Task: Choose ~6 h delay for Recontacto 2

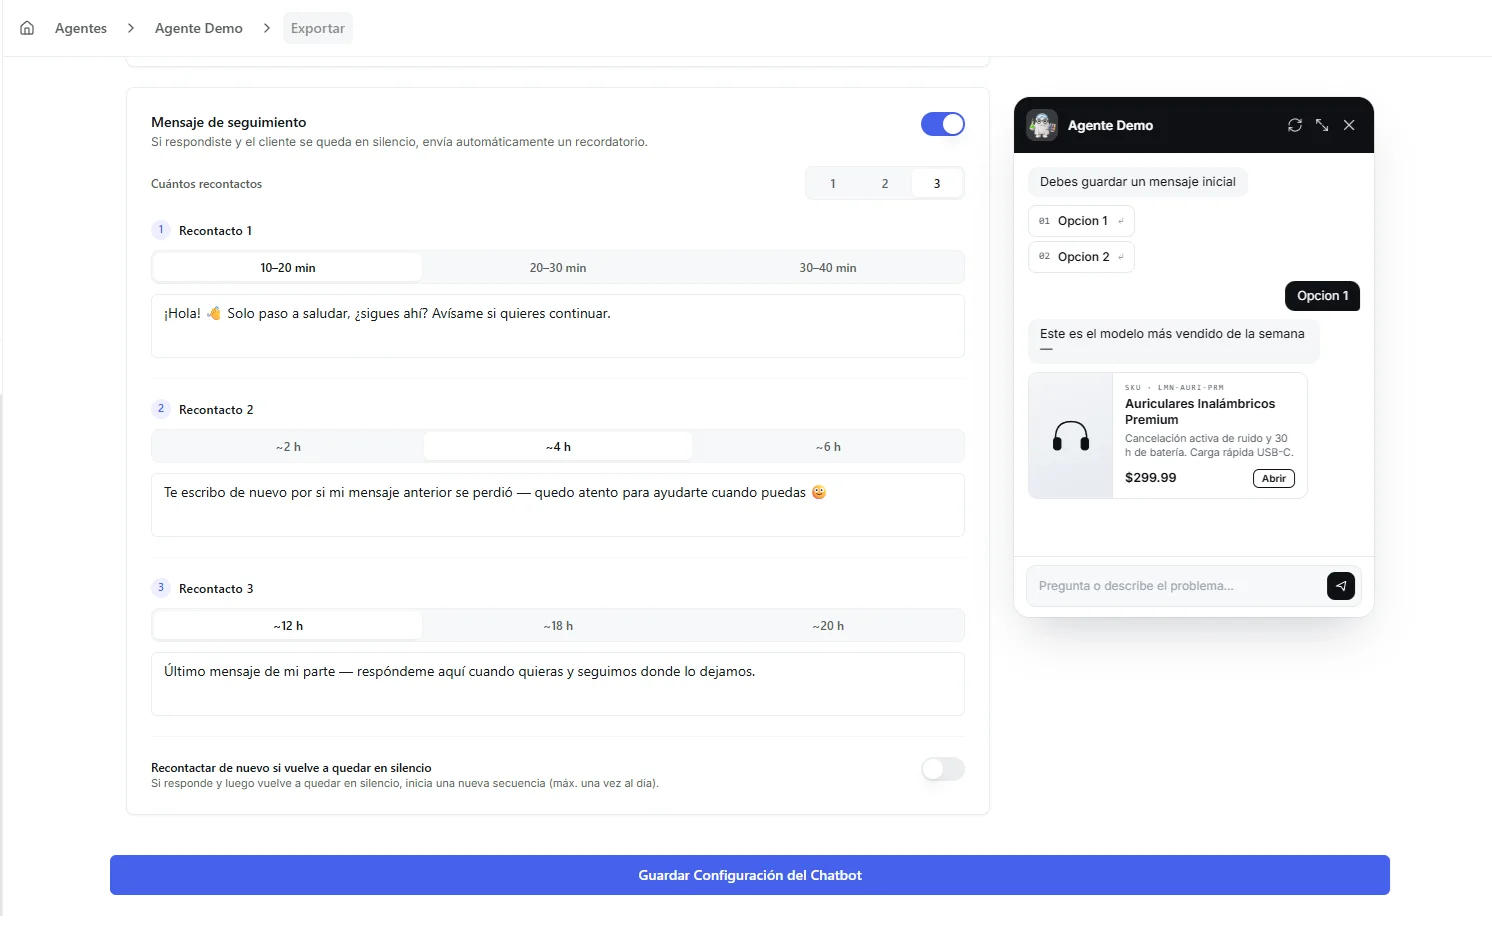Action: 828,447
